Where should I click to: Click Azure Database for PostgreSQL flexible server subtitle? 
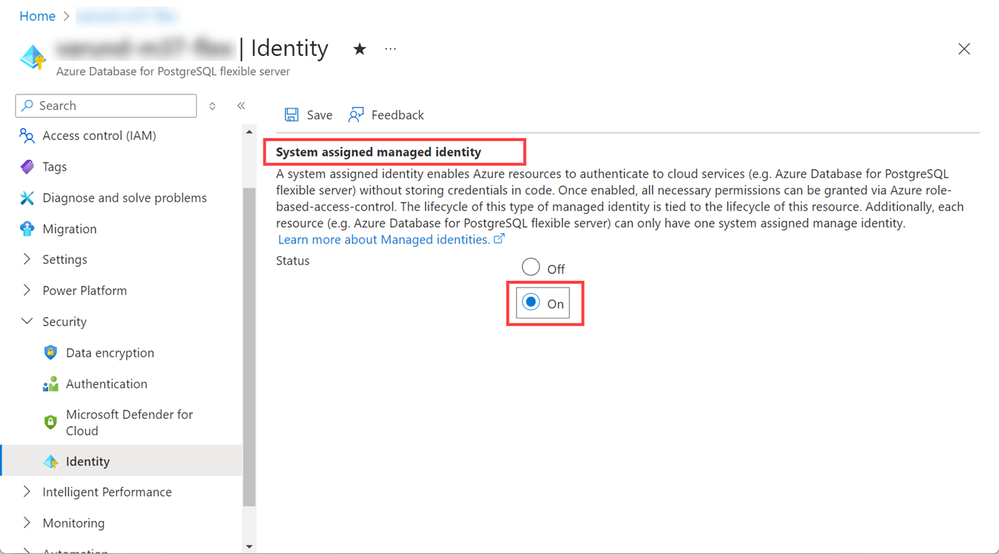pos(173,71)
